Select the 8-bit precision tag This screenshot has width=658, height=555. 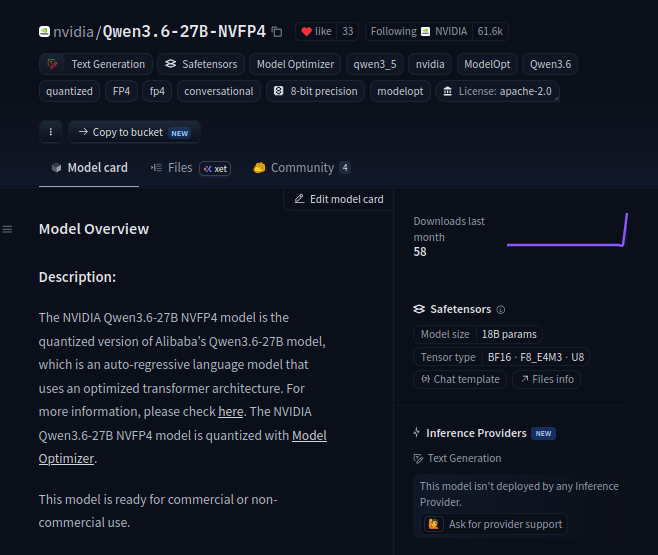point(316,91)
